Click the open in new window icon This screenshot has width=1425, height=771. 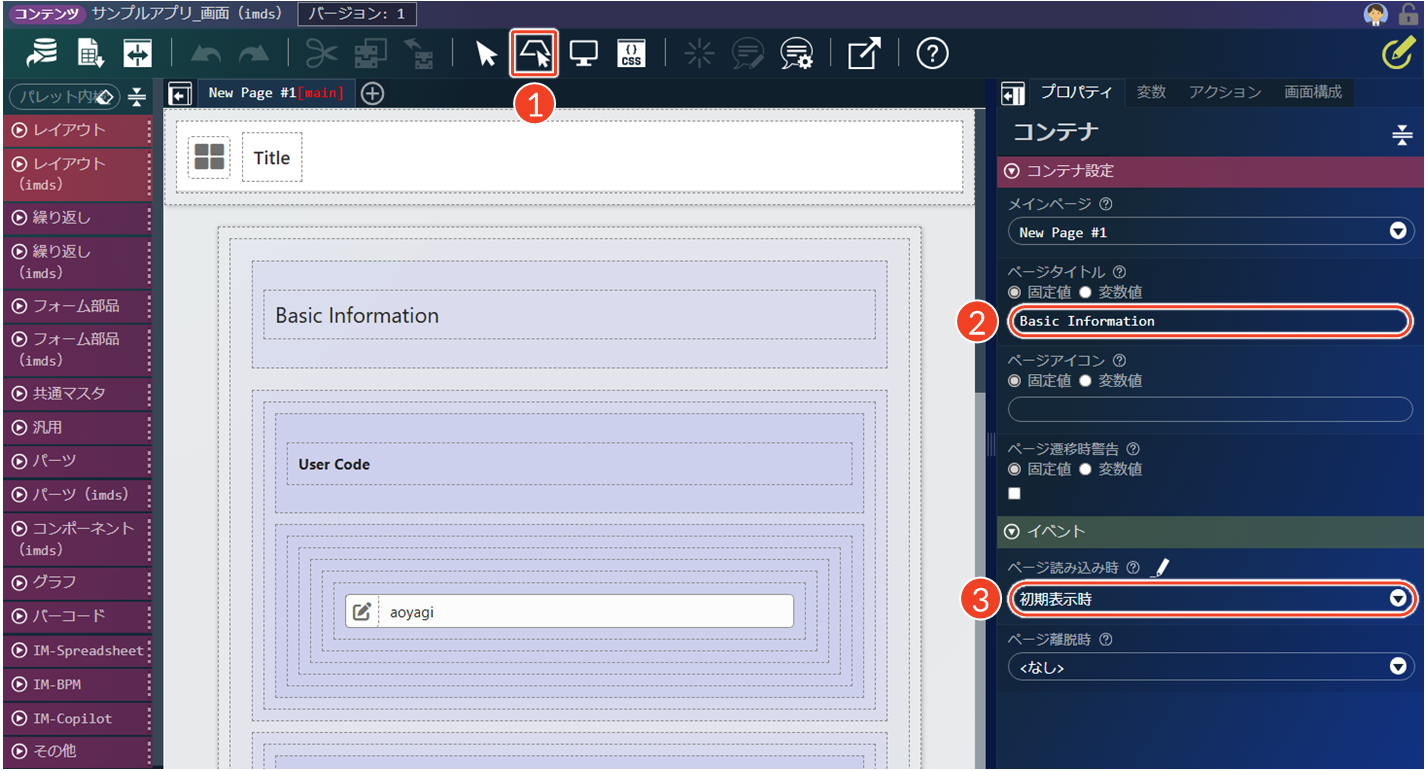pos(863,54)
